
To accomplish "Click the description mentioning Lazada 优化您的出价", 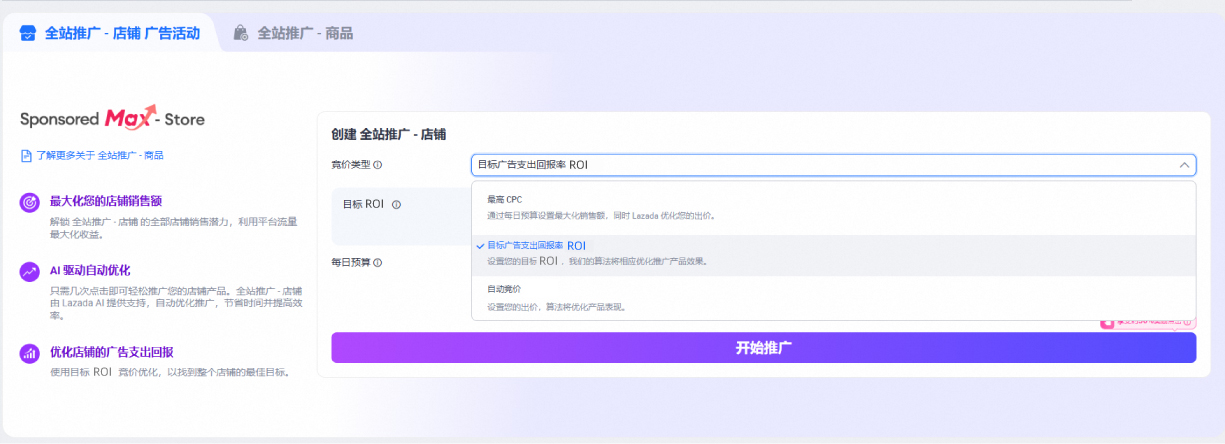I will pos(601,215).
